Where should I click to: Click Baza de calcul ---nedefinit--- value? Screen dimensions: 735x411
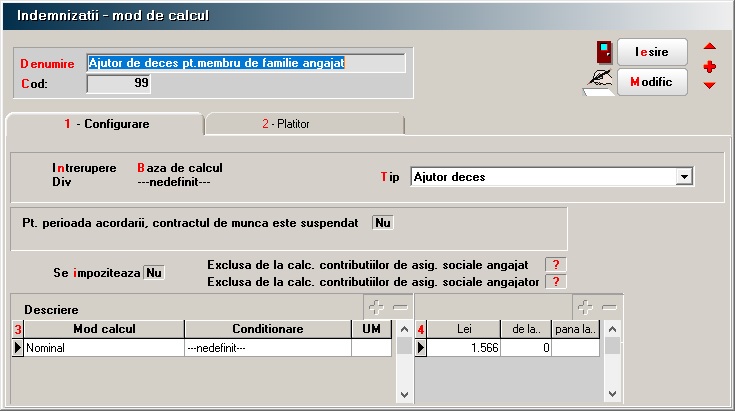tap(174, 182)
